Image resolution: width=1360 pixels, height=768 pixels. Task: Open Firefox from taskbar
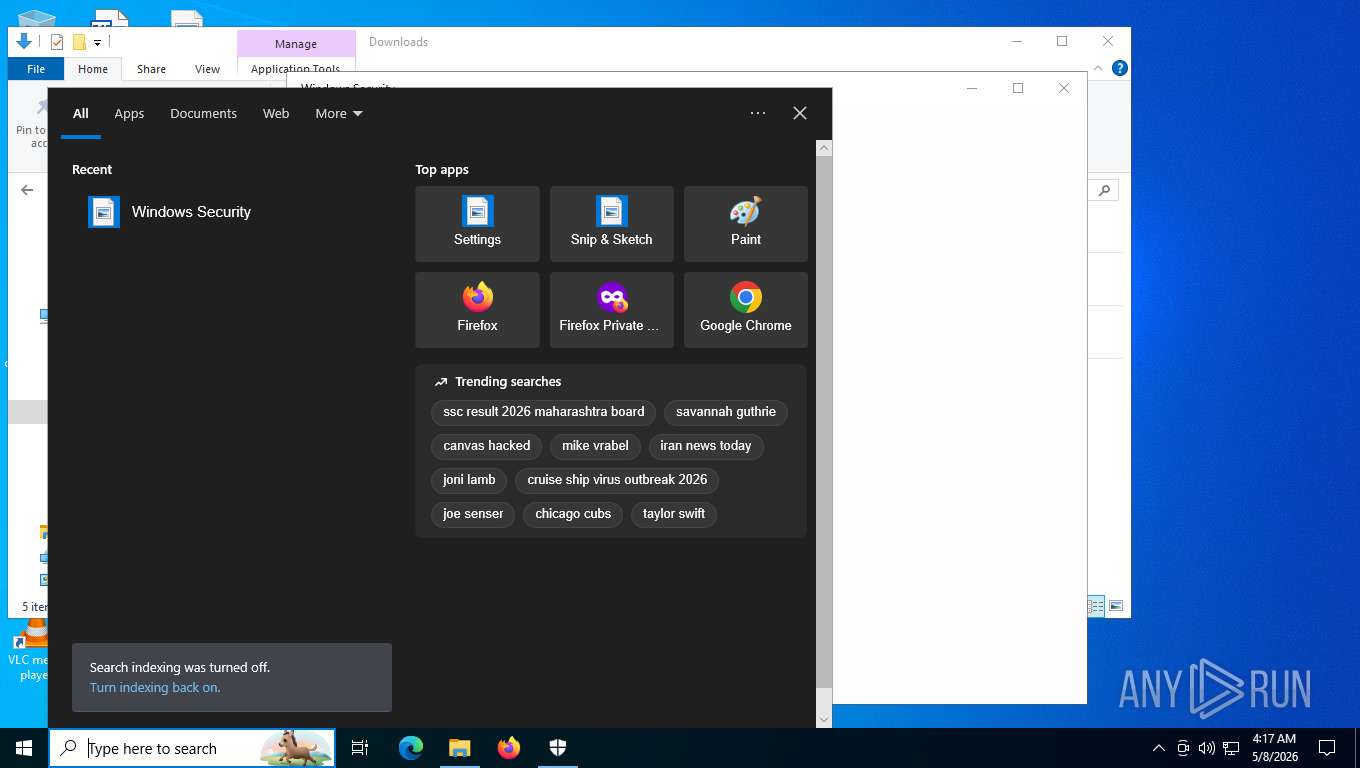(x=509, y=748)
